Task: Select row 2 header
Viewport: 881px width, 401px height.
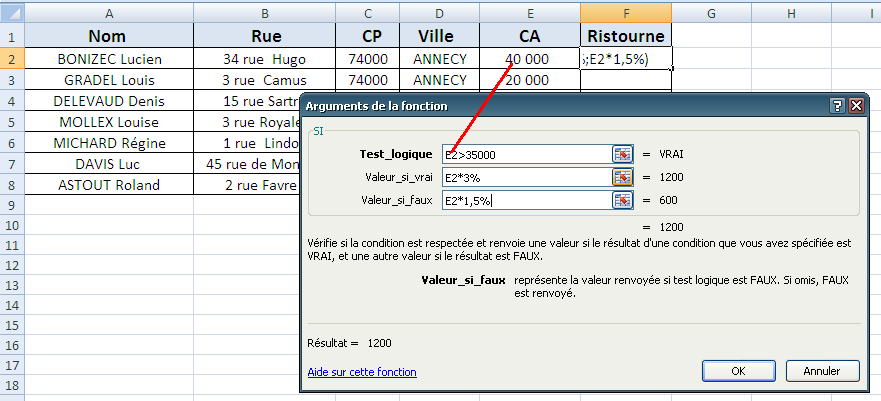Action: [12, 59]
